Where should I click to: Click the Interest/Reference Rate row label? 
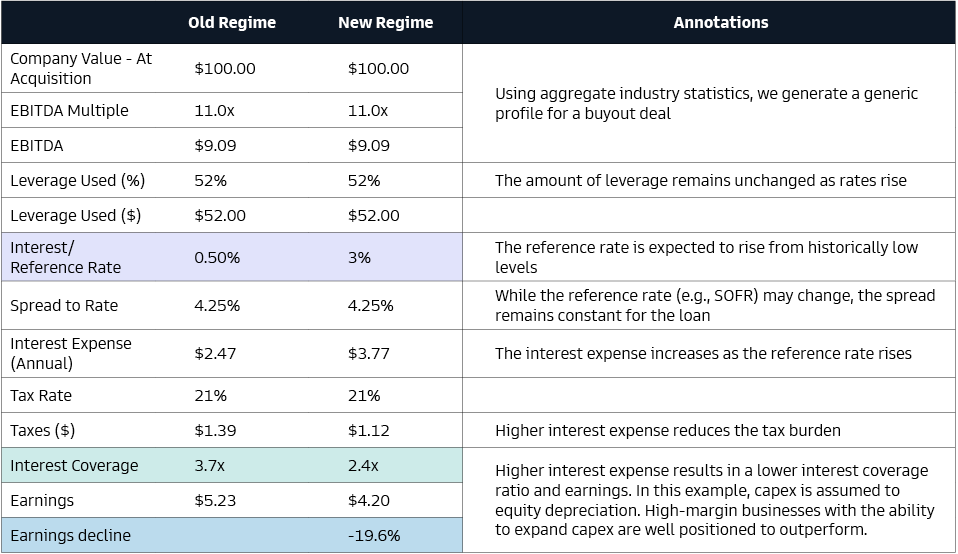(66, 258)
